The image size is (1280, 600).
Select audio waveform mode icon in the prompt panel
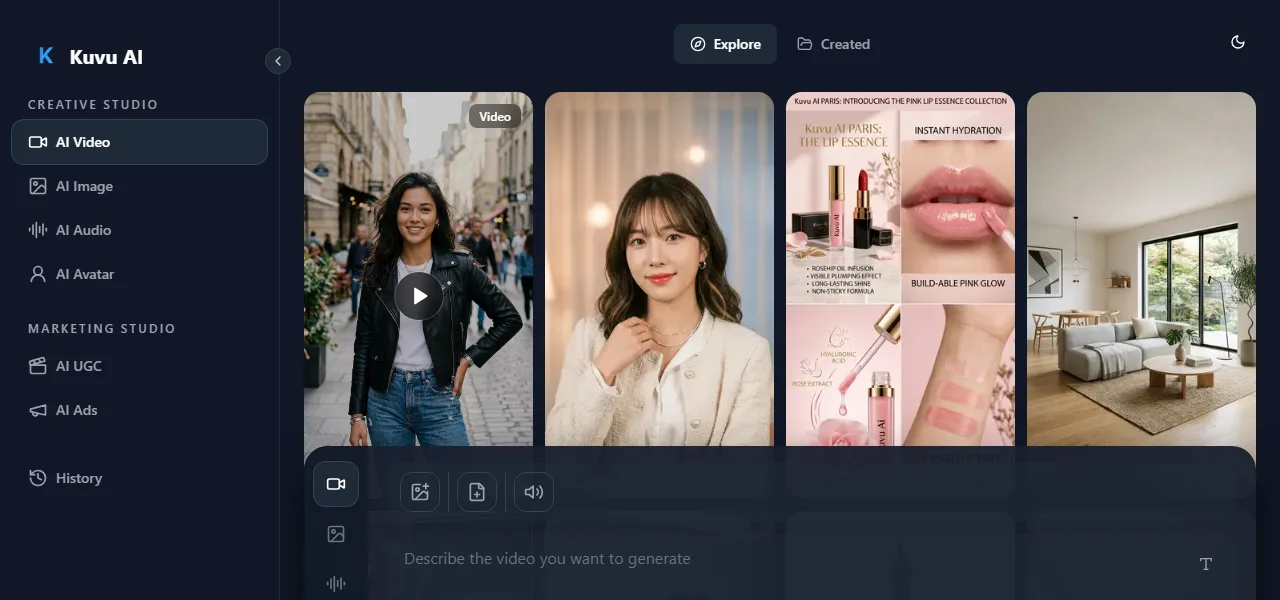tap(336, 584)
